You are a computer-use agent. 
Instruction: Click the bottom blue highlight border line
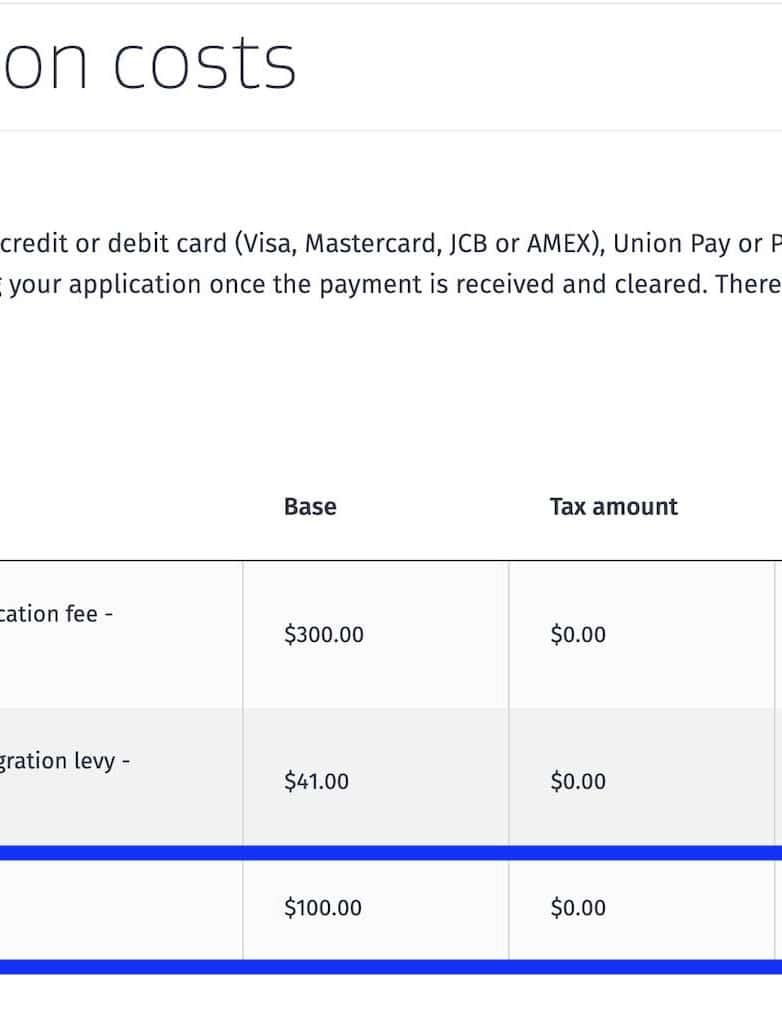pyautogui.click(x=390, y=967)
